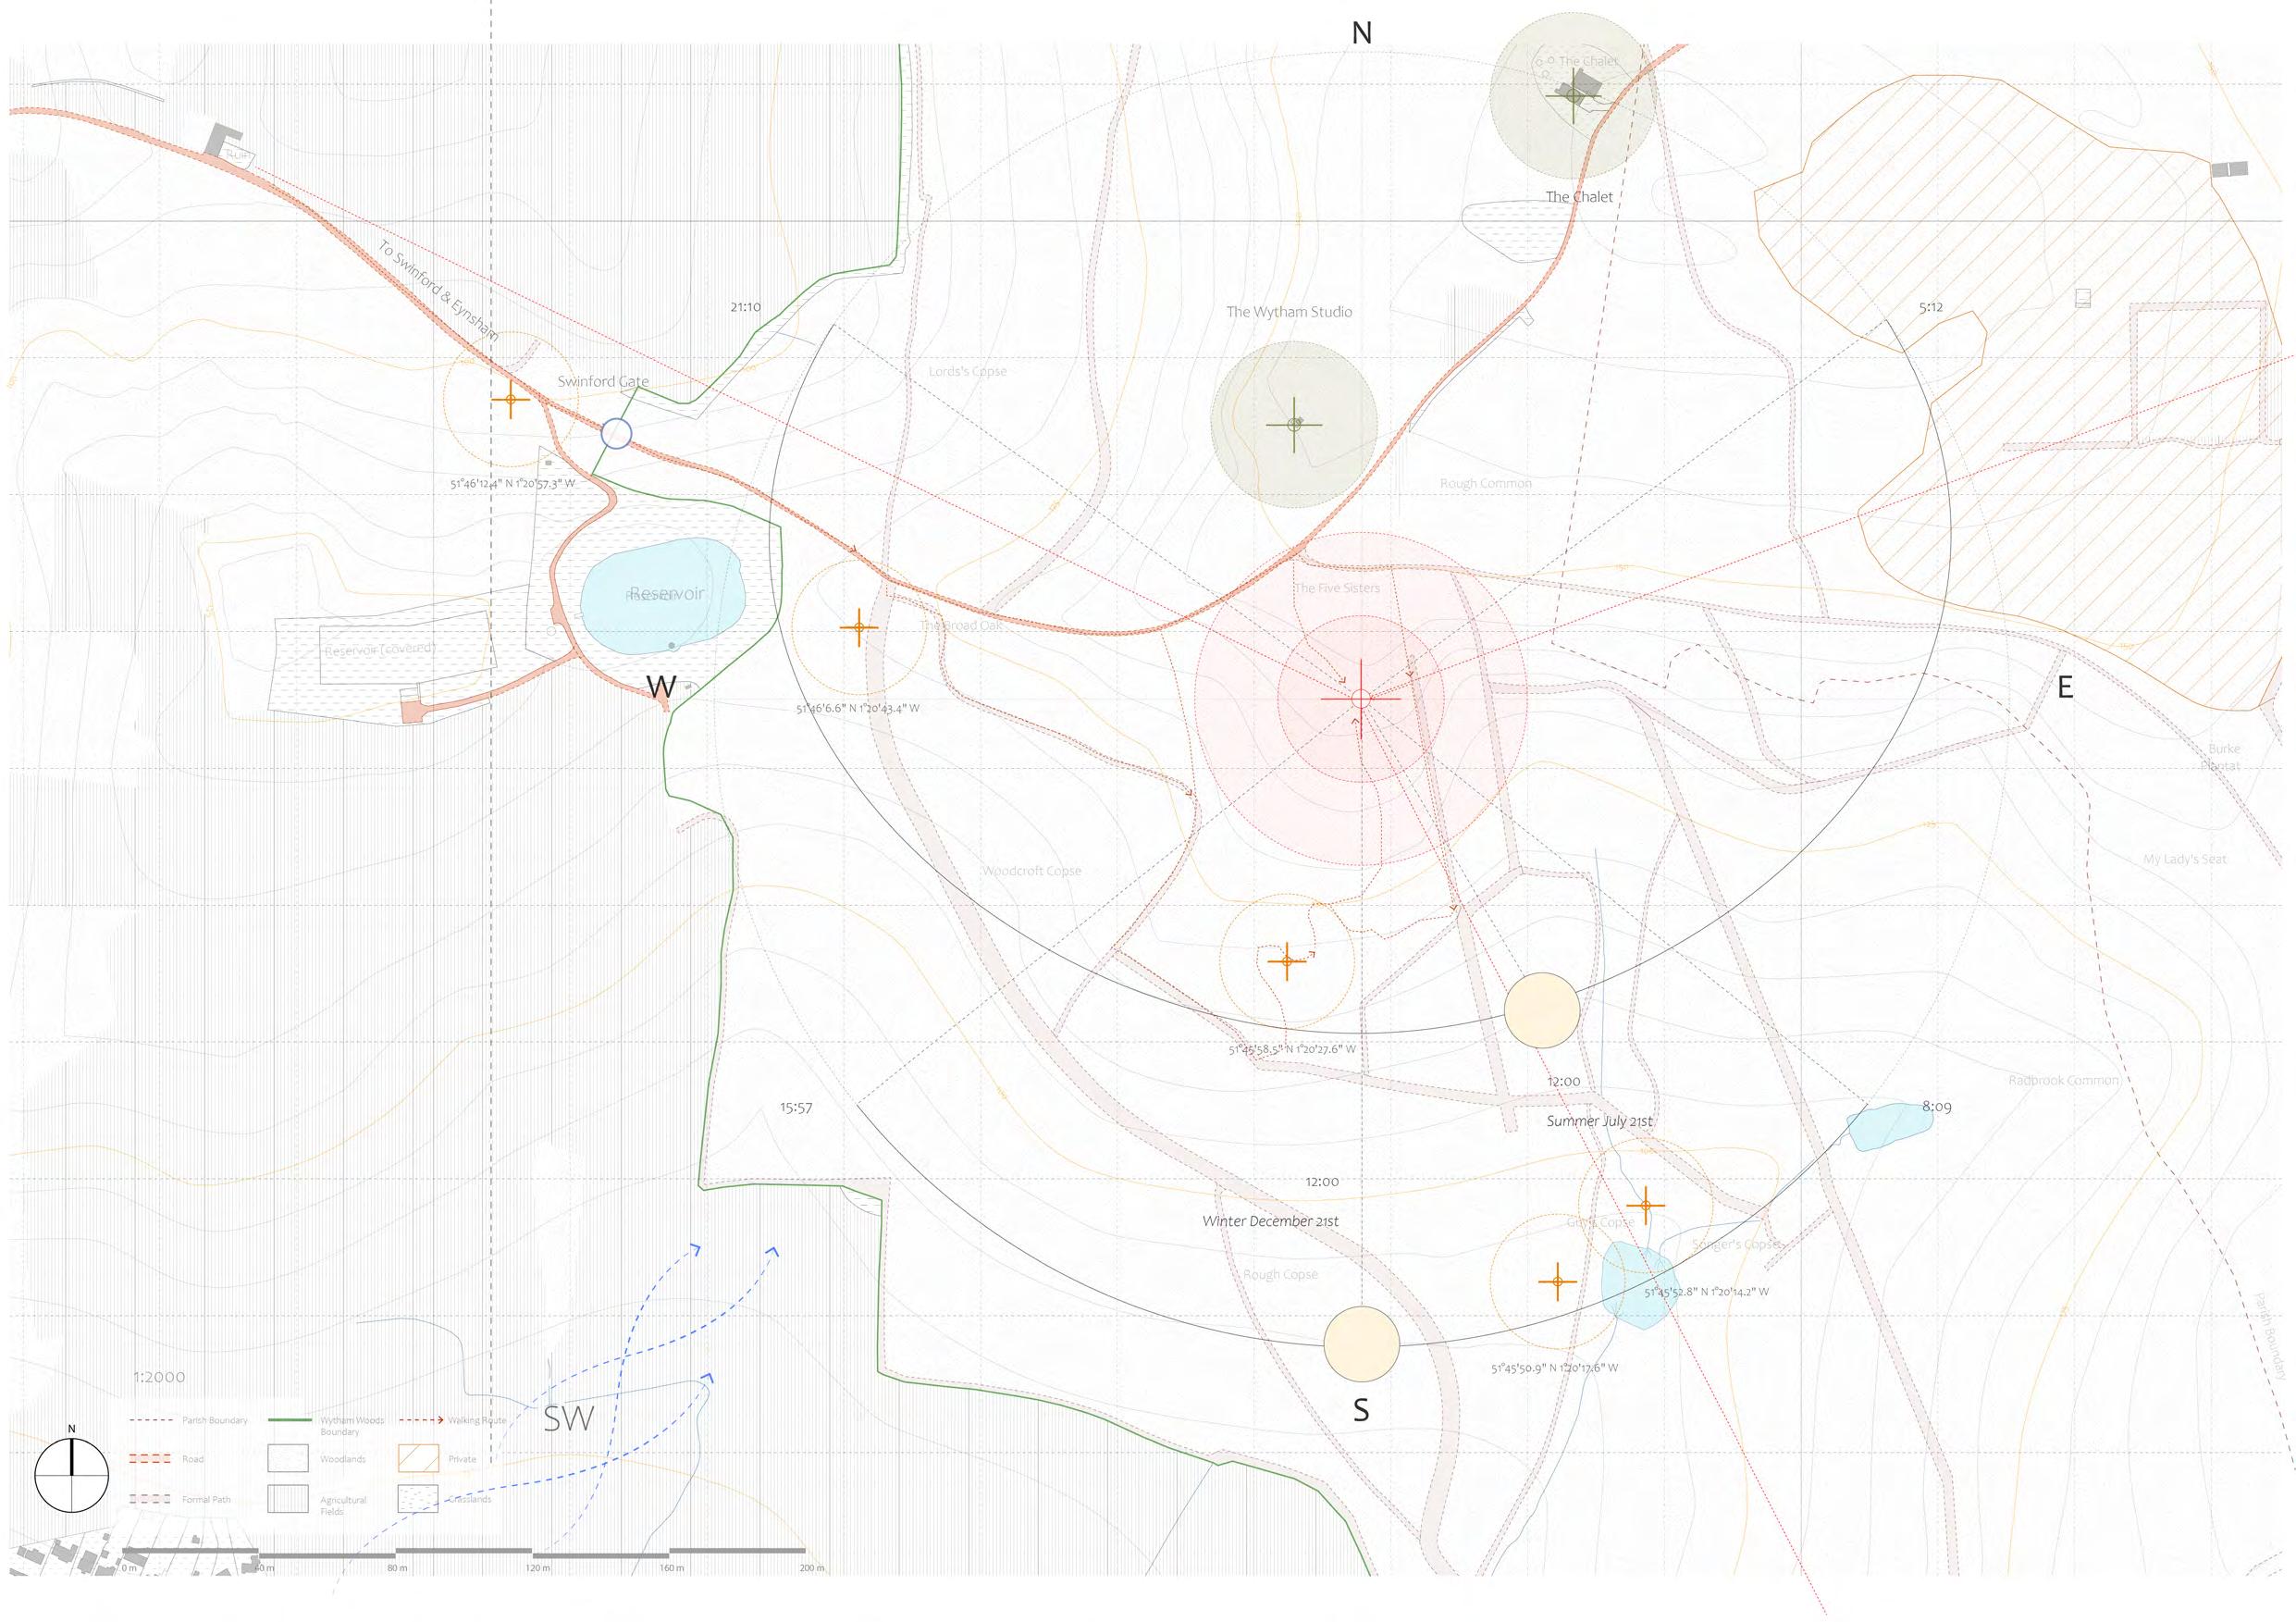Image resolution: width=2296 pixels, height=1622 pixels.
Task: Click the Agricultural Fields legend box
Action: pos(287,1499)
